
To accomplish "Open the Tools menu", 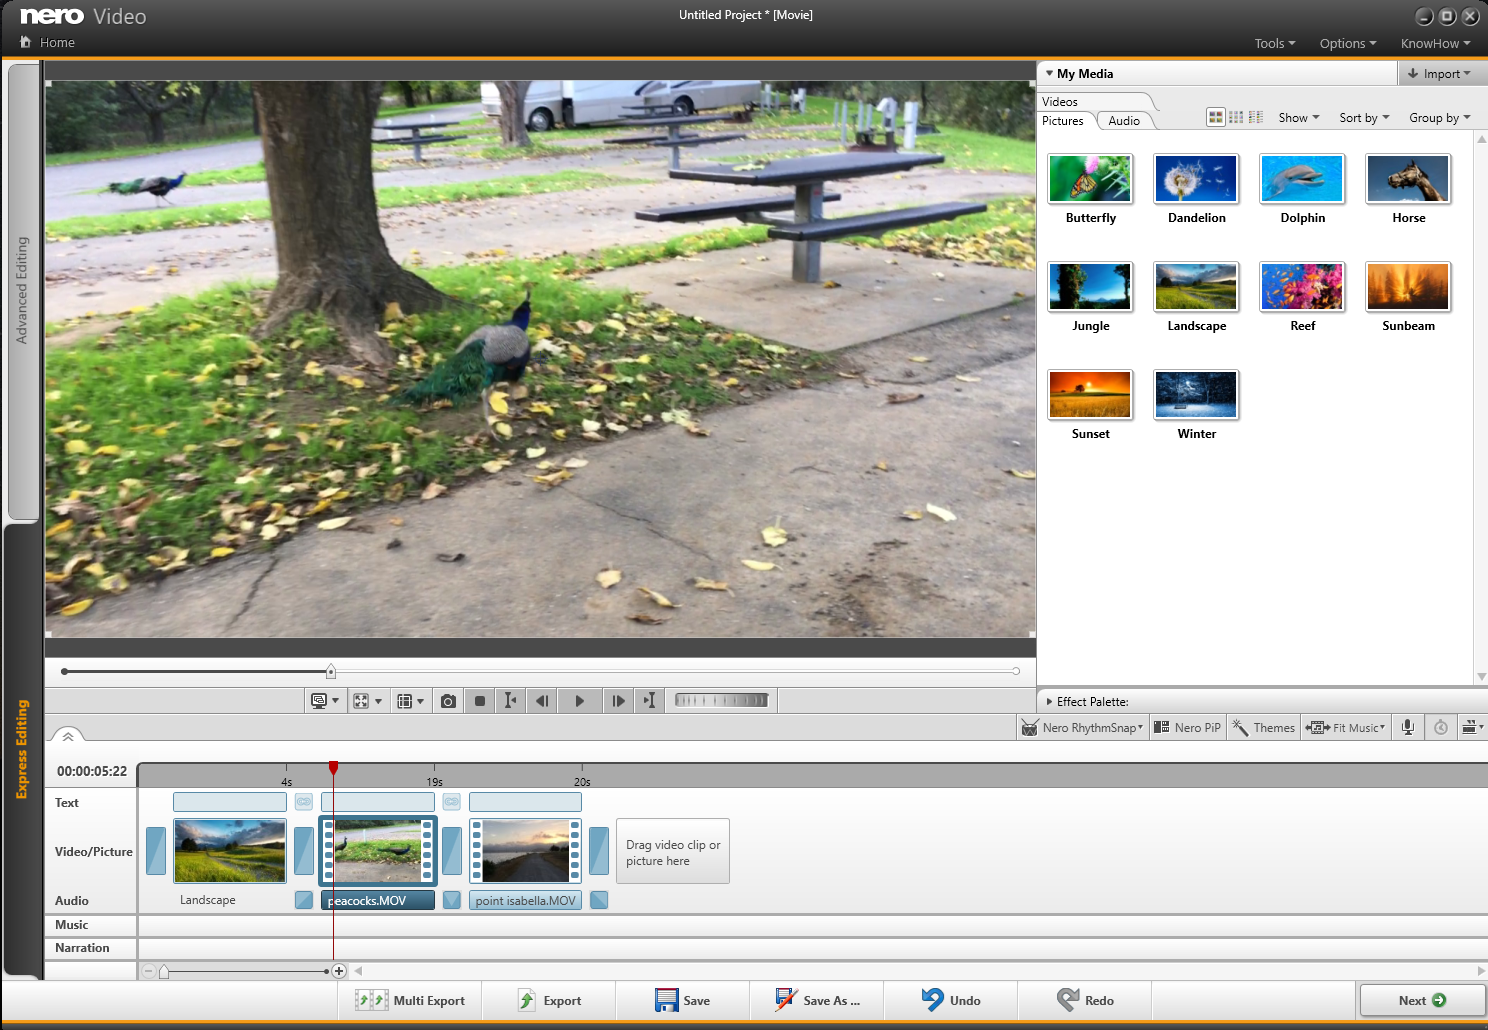I will 1274,43.
